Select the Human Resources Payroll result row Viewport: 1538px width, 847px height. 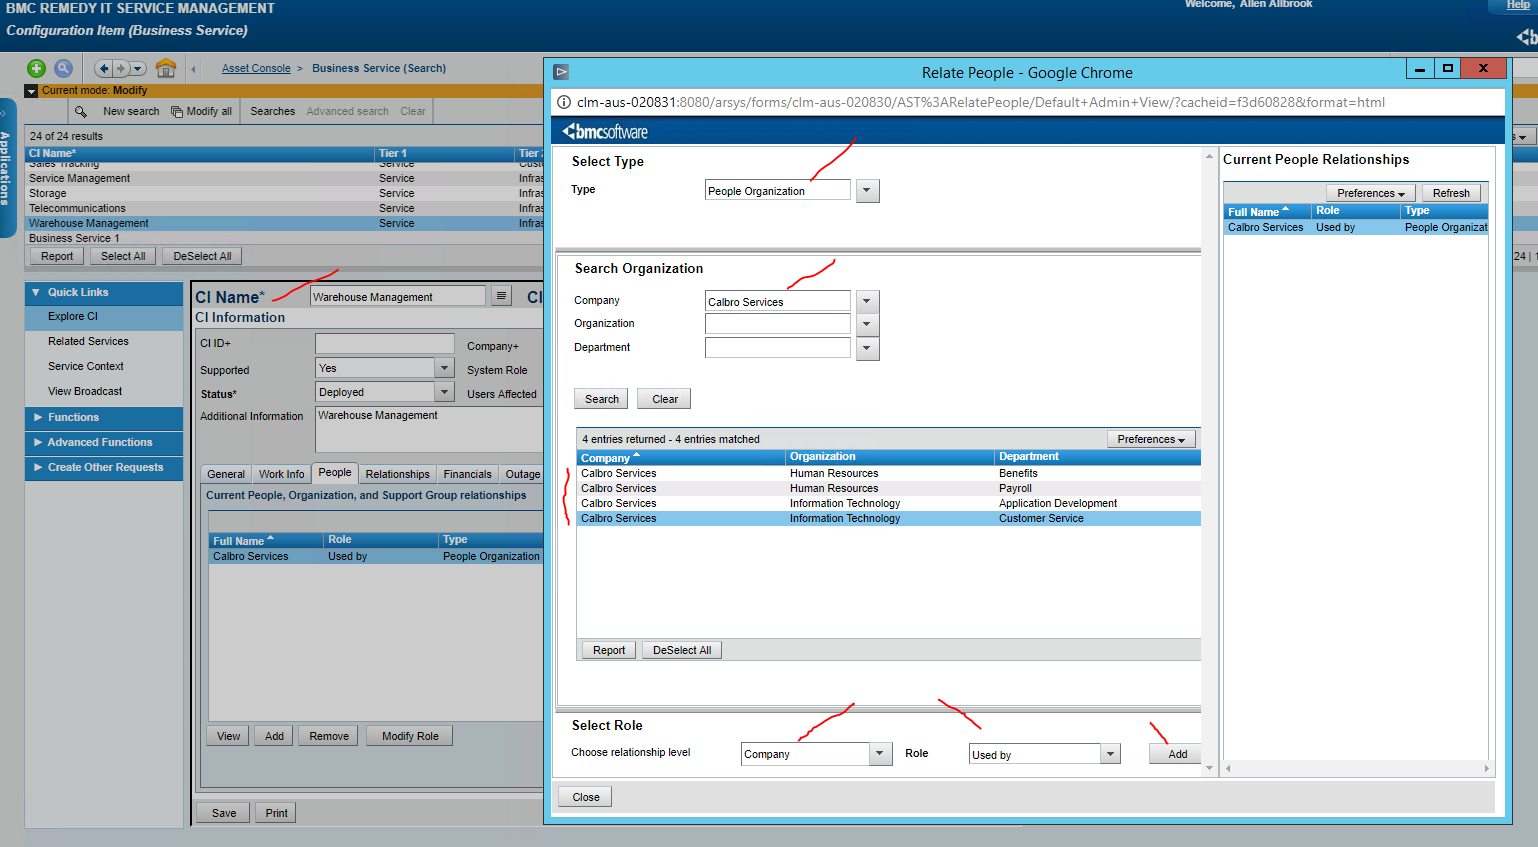pyautogui.click(x=888, y=488)
